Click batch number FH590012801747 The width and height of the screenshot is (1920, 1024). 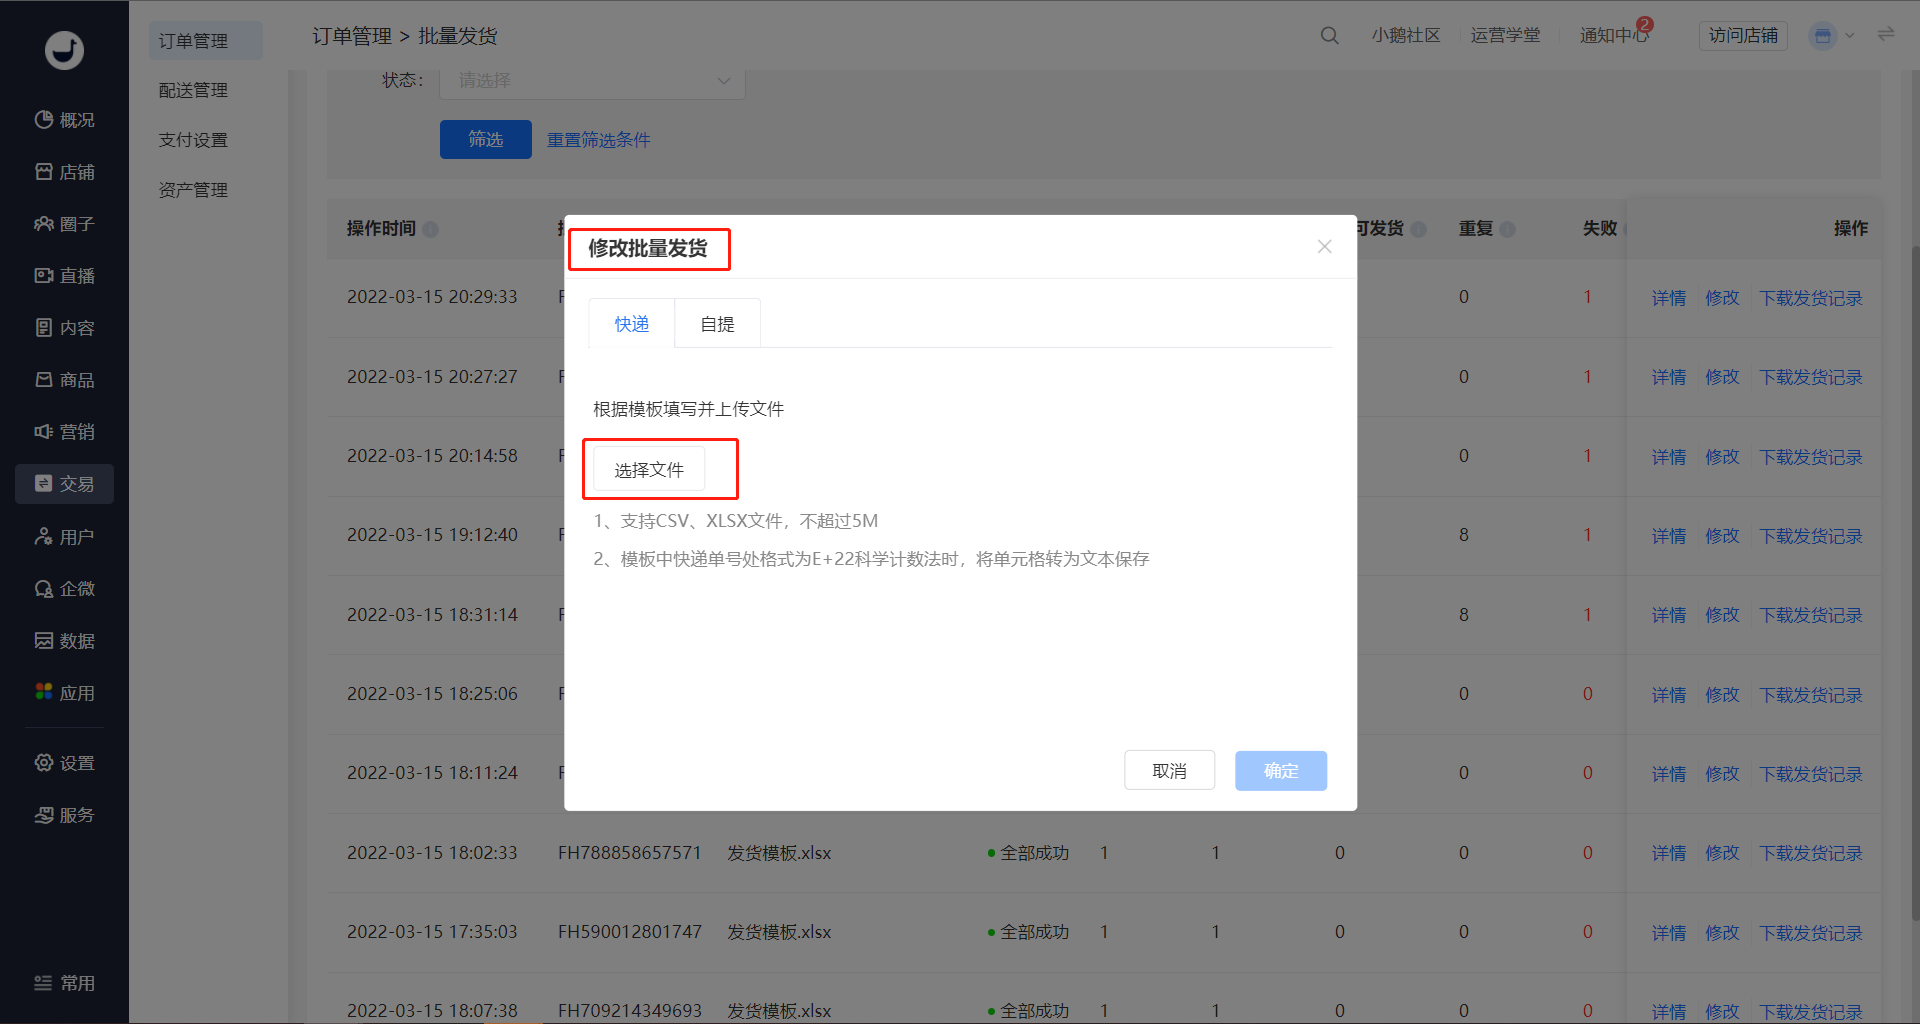[629, 932]
